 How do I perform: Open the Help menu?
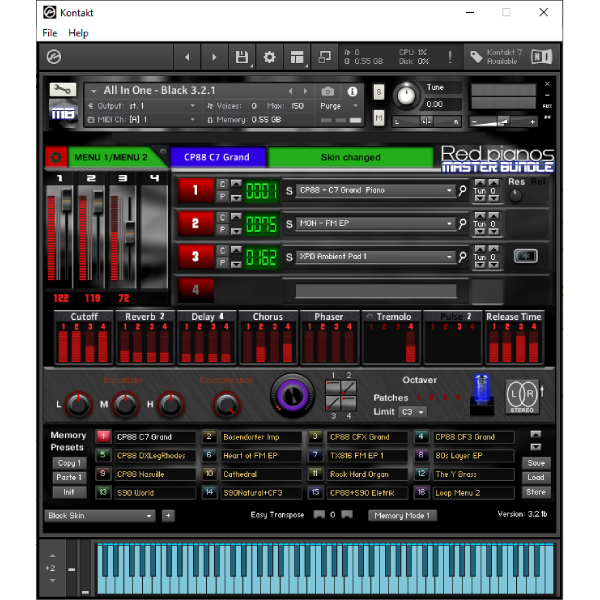coord(78,33)
